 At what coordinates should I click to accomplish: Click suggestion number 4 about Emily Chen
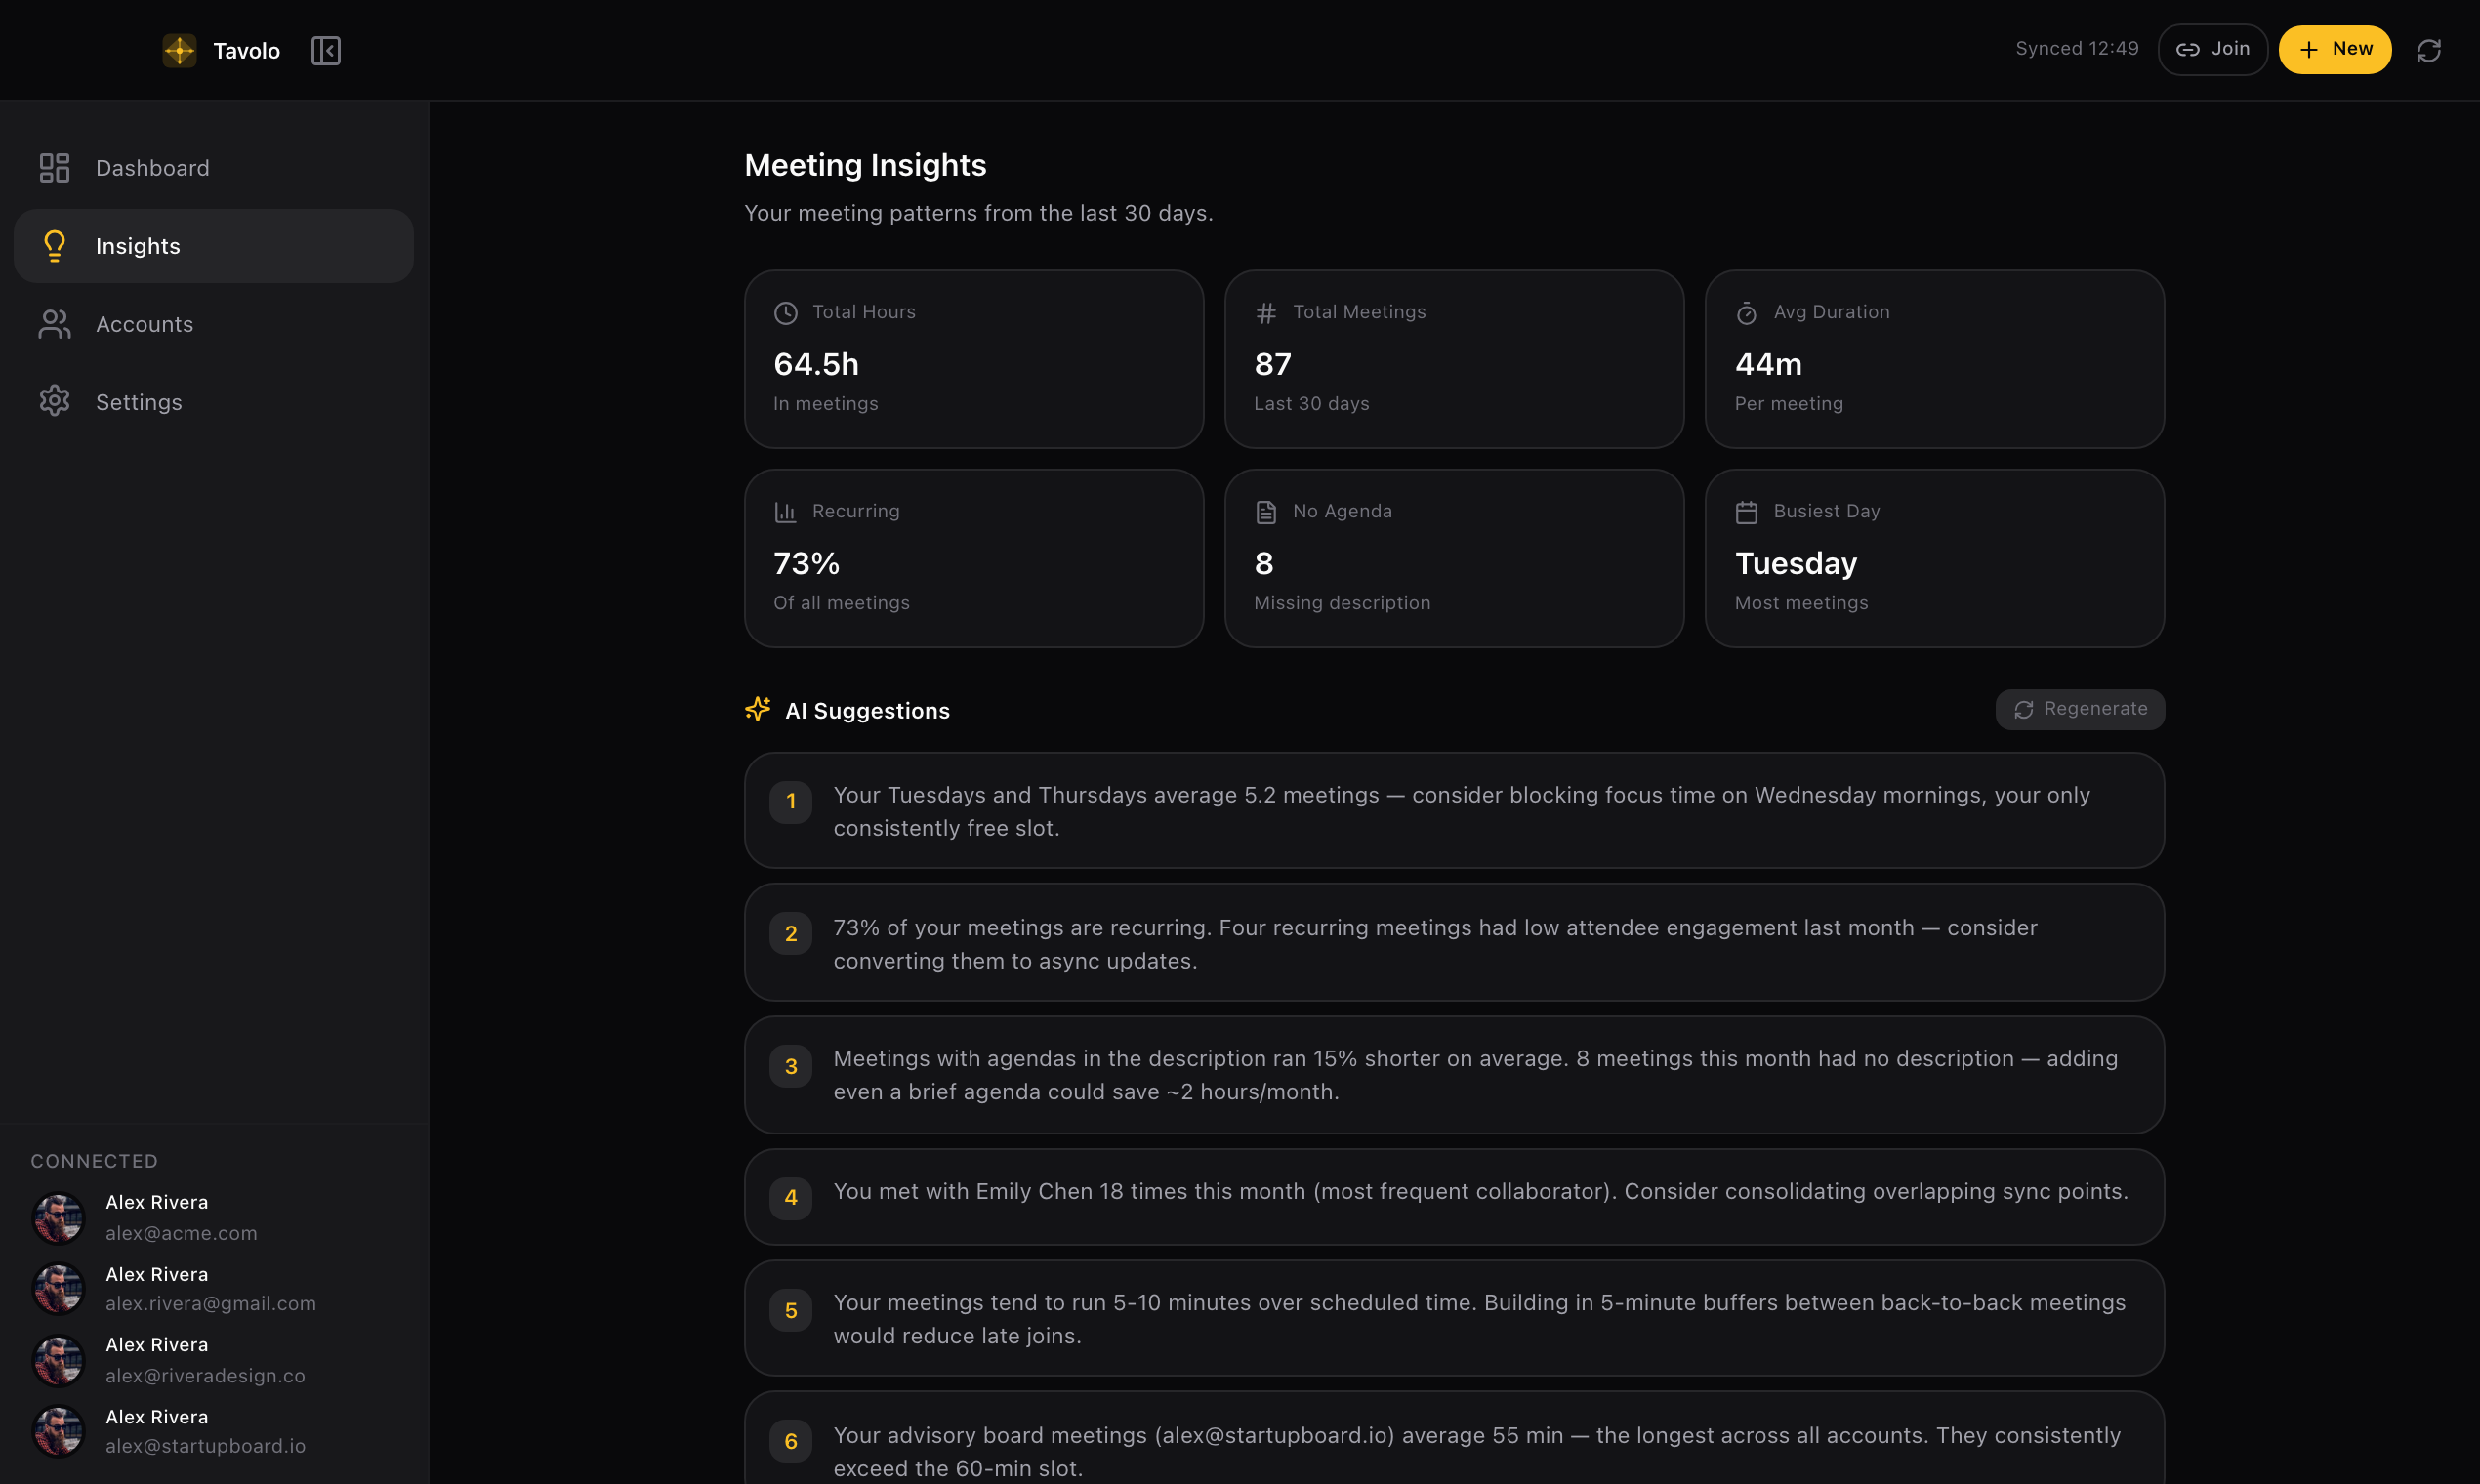pos(1453,1196)
